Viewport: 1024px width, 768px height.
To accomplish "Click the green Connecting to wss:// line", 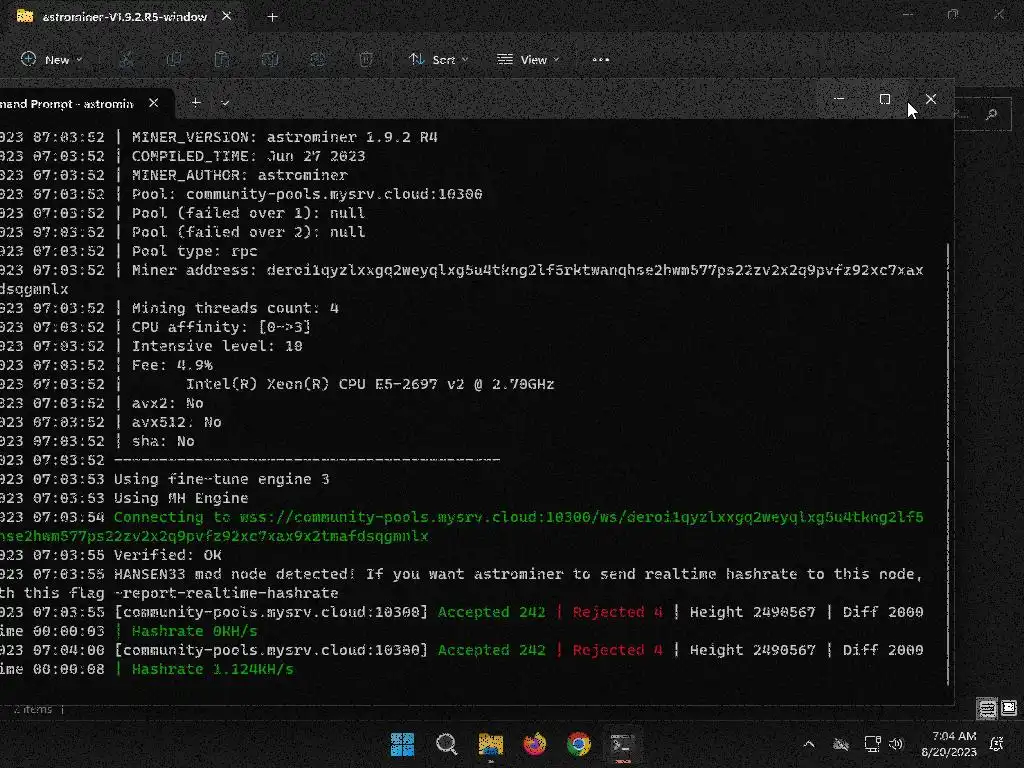I will [x=519, y=517].
